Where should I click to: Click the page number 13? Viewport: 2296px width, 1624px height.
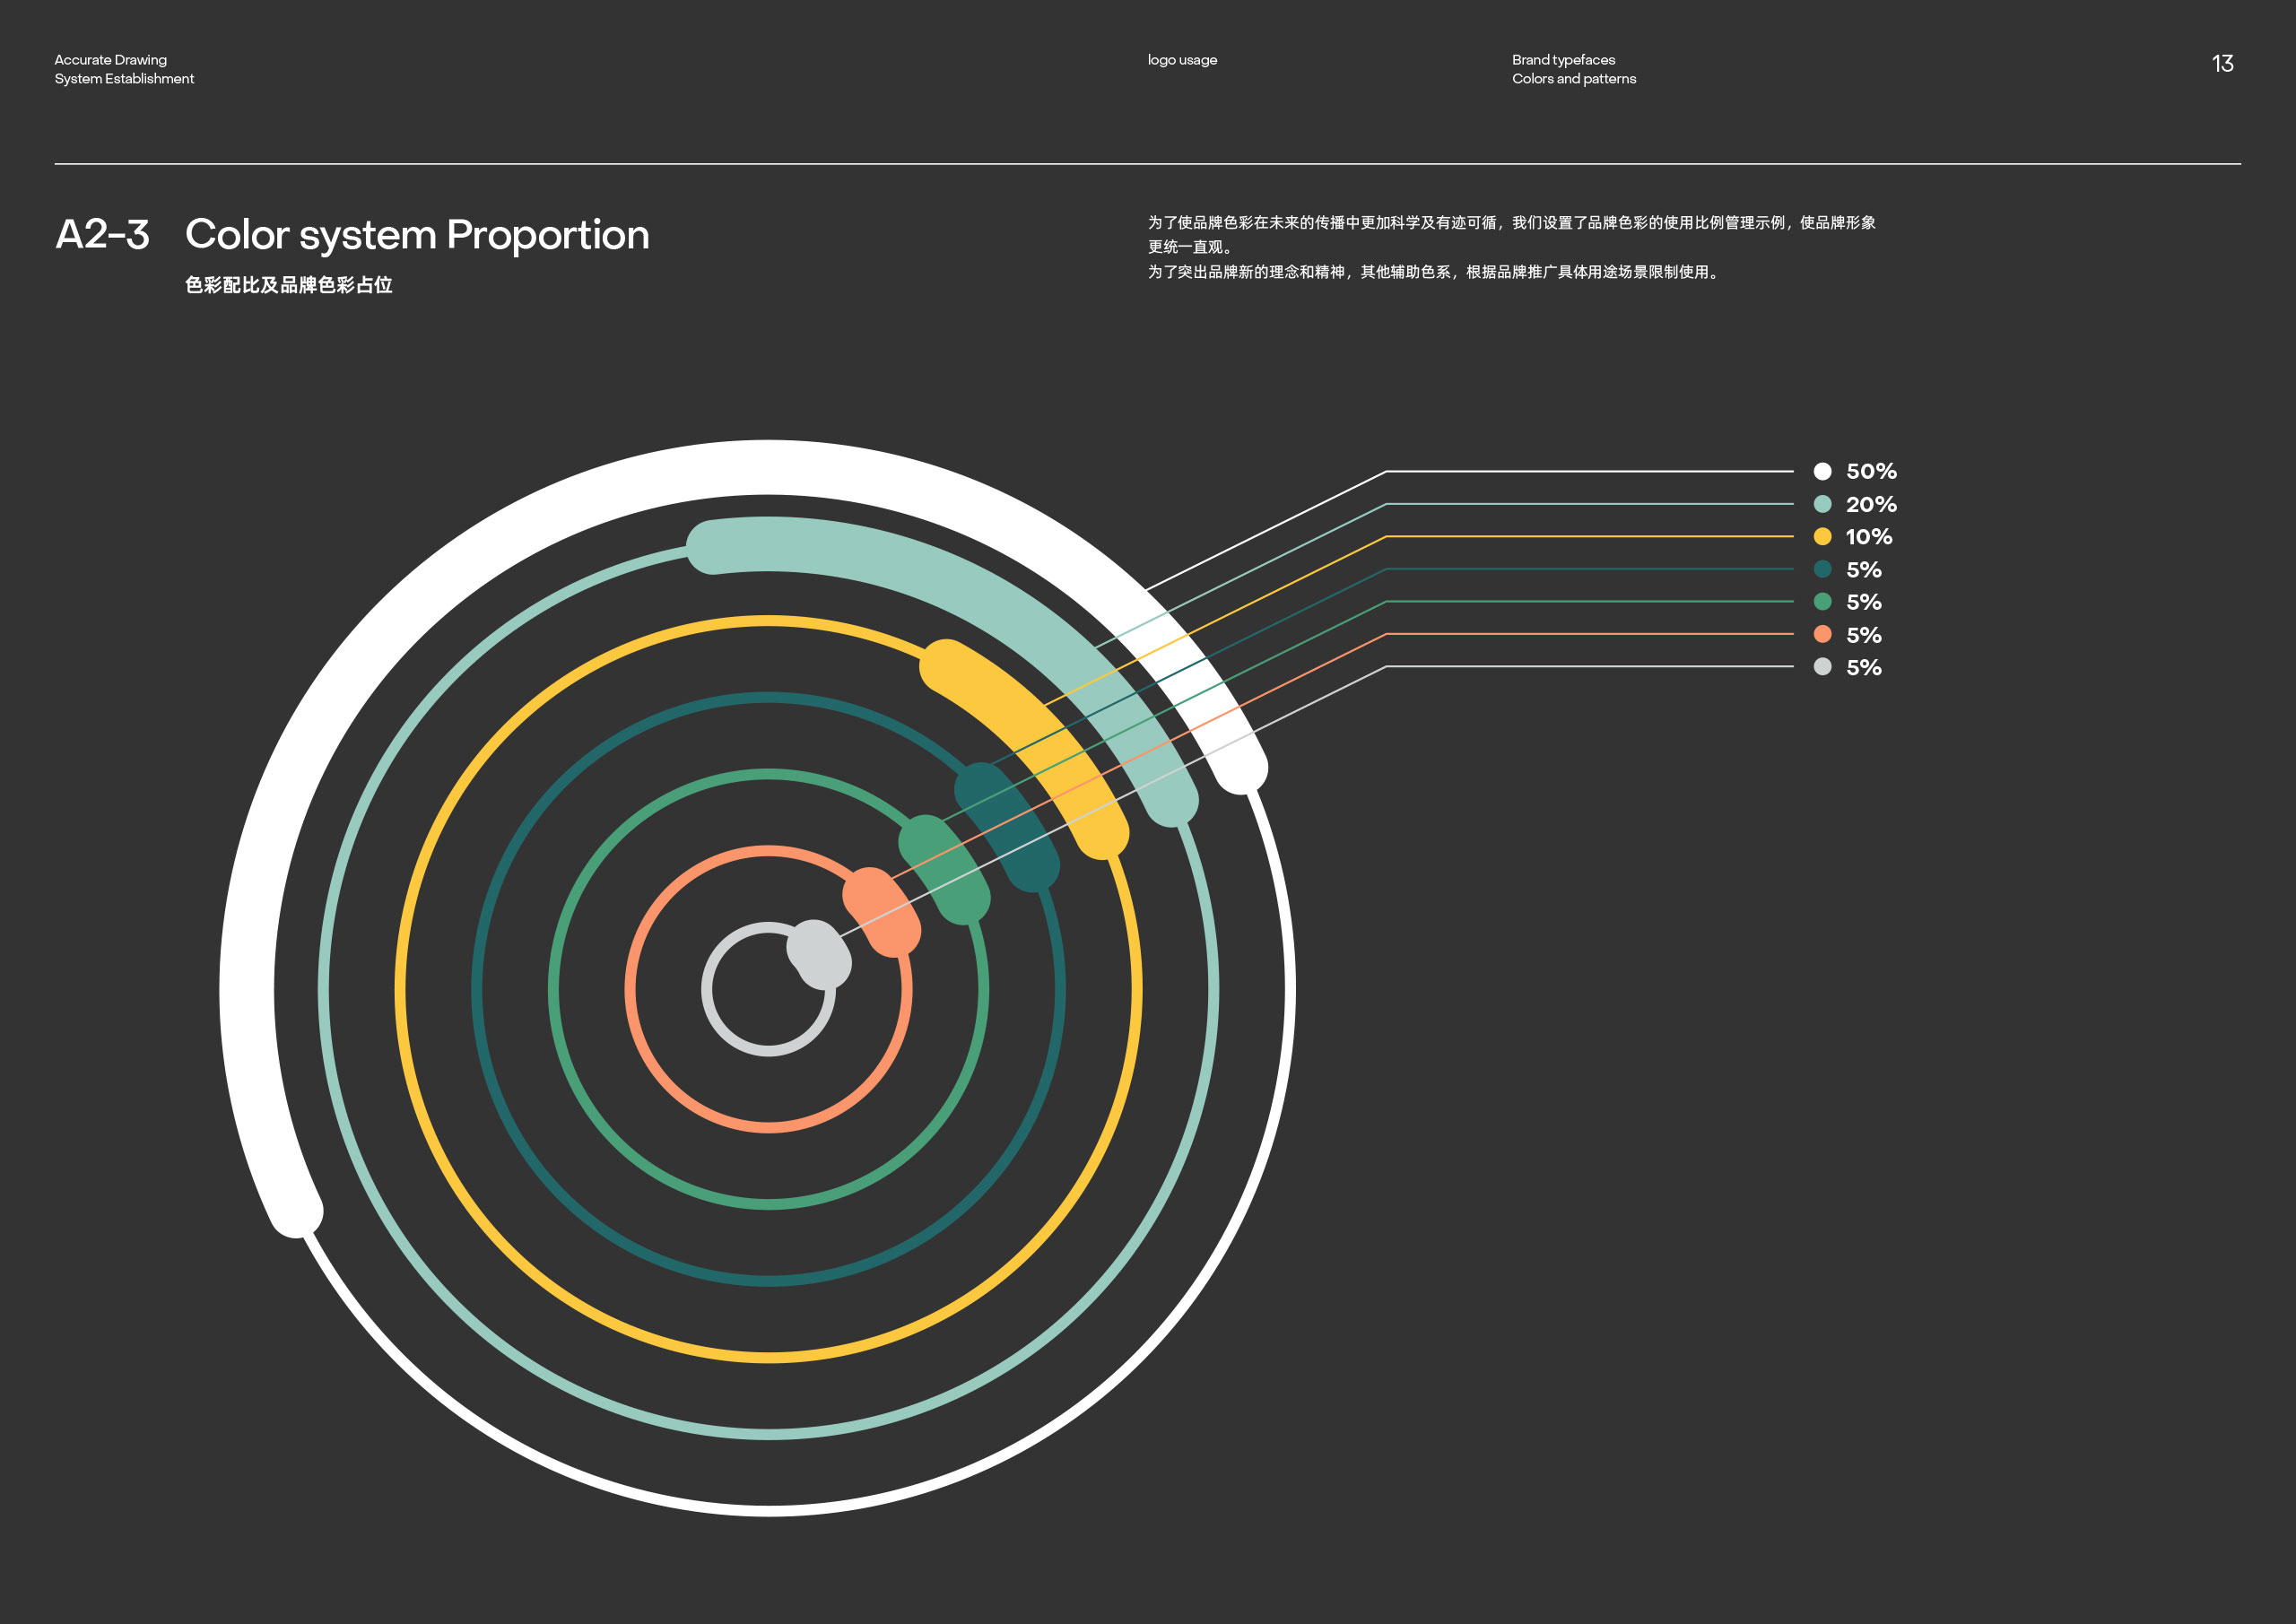[2222, 64]
